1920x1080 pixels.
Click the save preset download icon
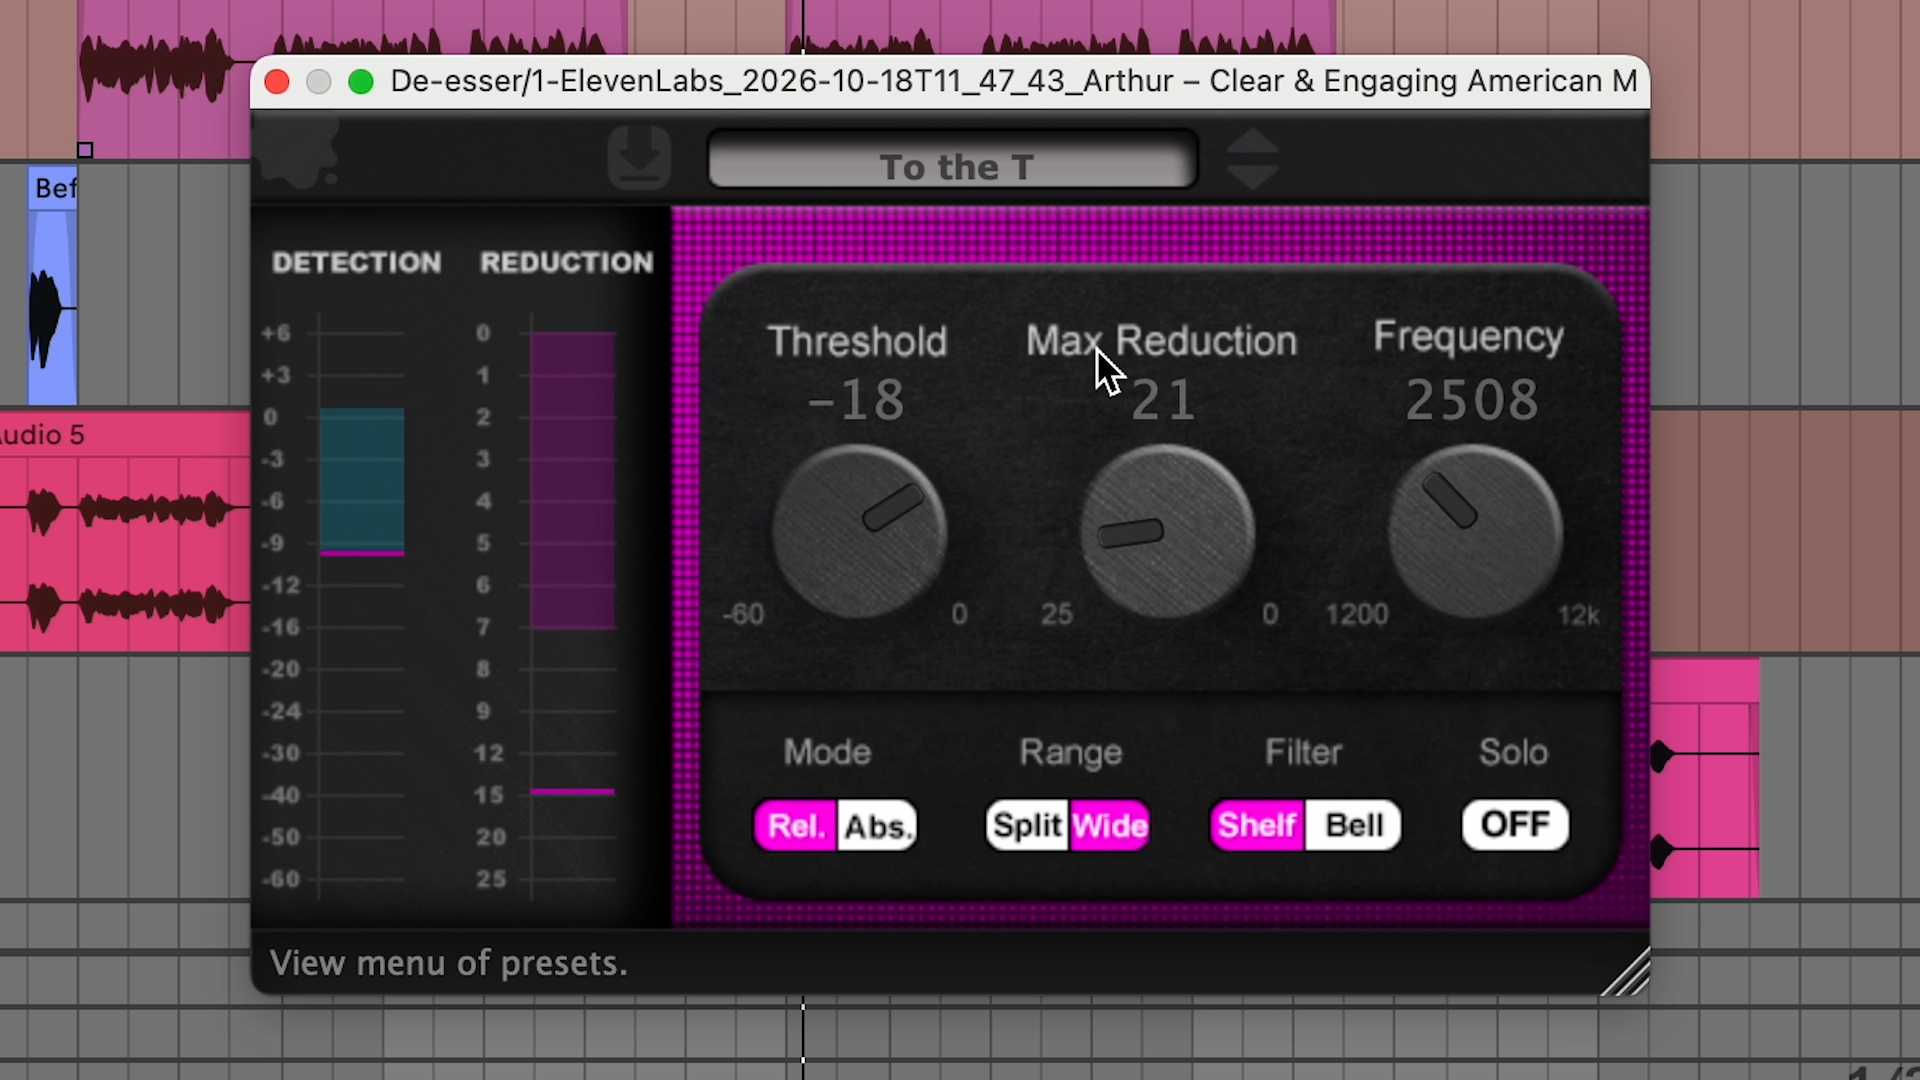(x=639, y=158)
